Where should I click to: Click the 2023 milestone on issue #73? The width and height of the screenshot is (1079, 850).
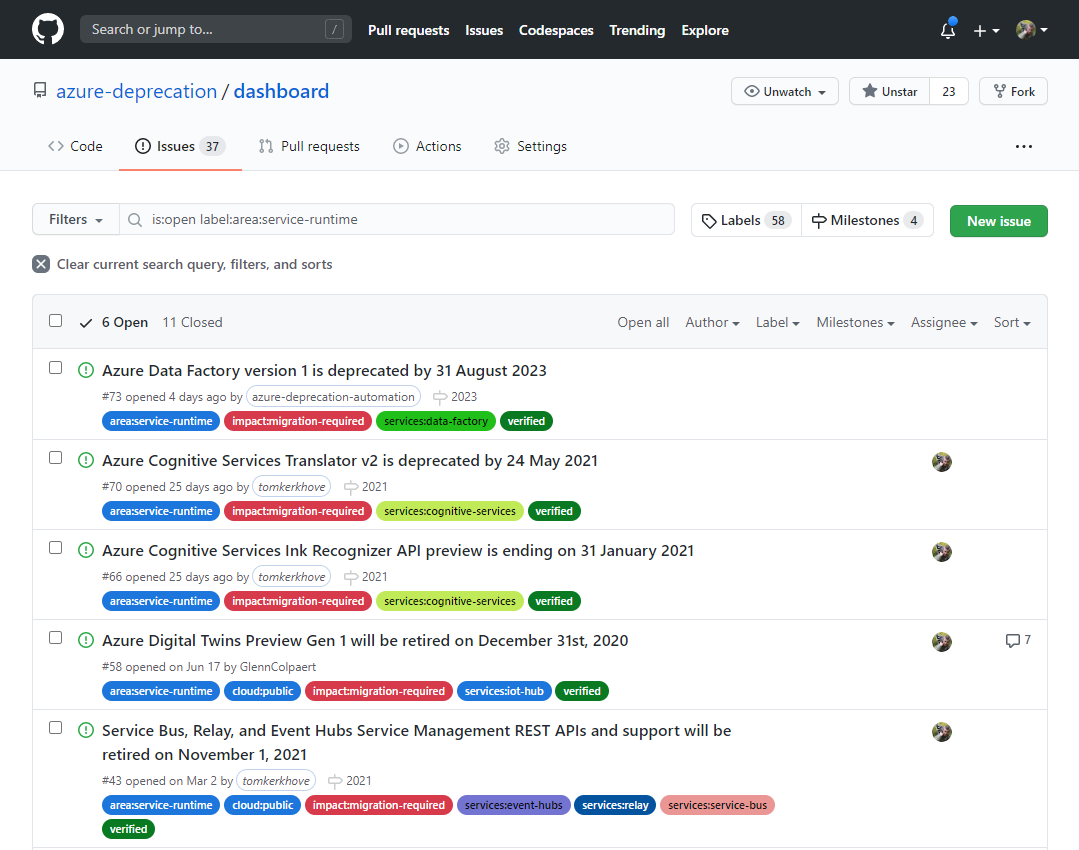(x=455, y=397)
